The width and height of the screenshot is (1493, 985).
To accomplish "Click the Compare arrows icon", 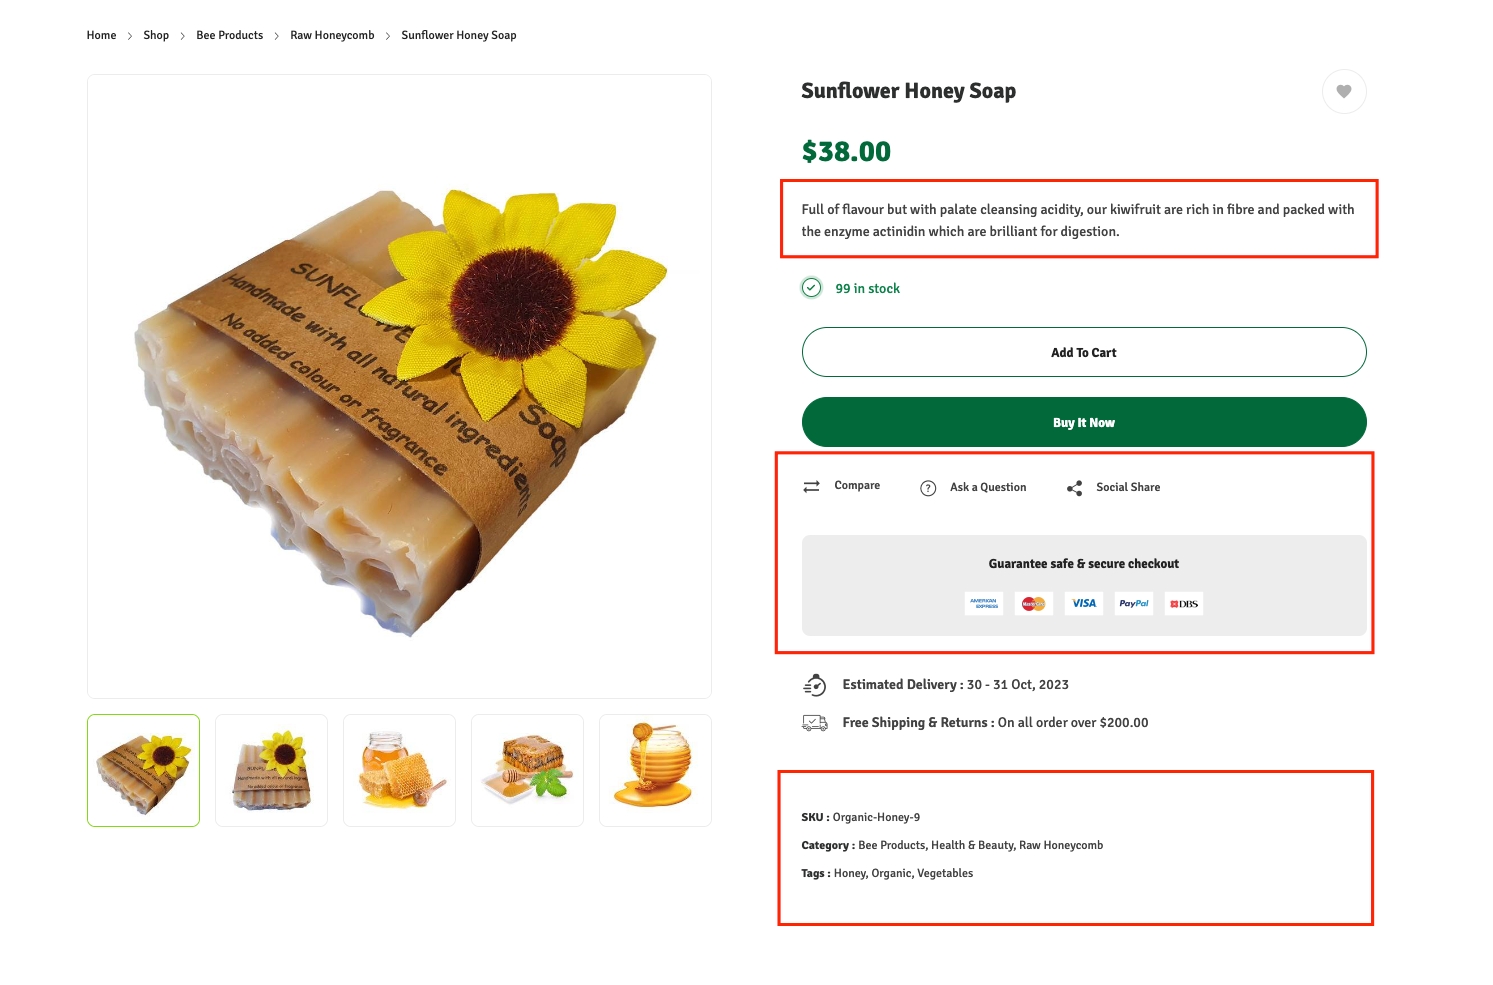I will click(x=811, y=487).
